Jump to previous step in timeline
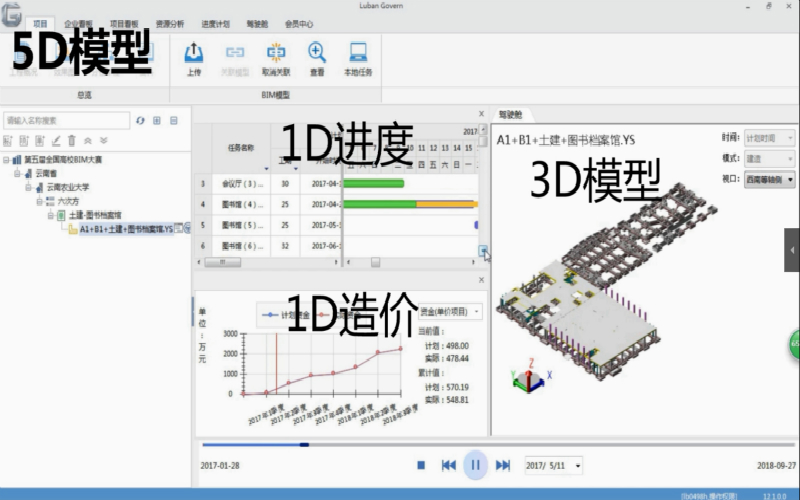This screenshot has width=800, height=500. 448,465
